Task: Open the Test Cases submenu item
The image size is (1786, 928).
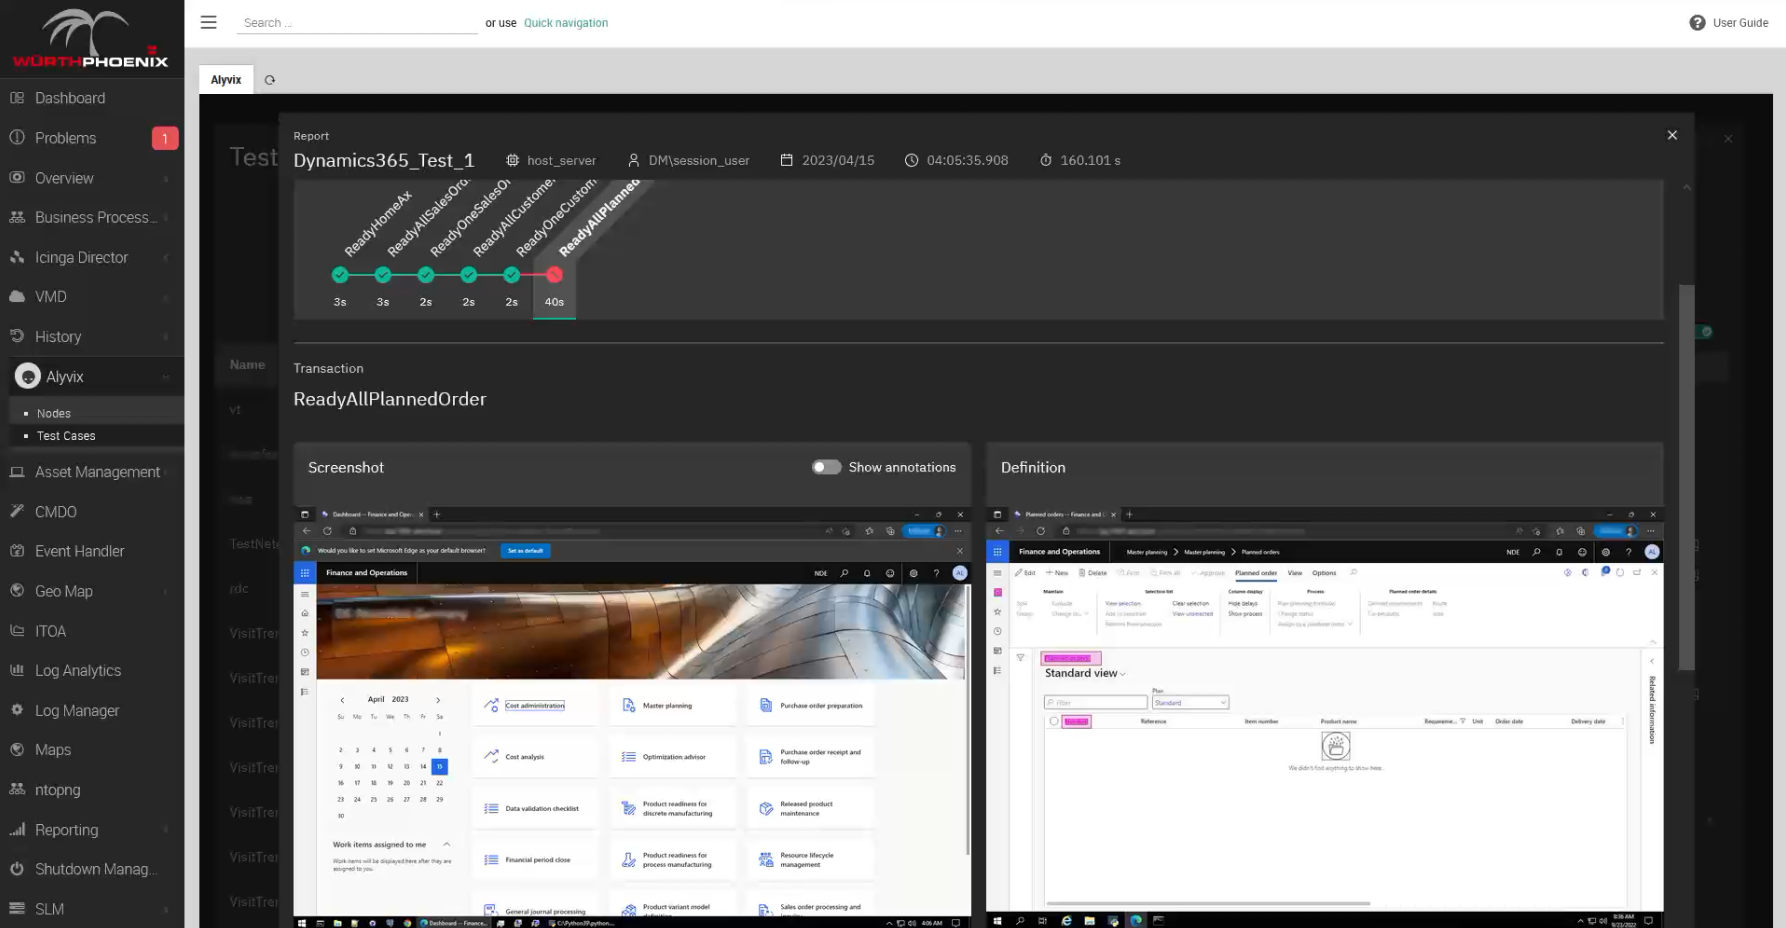Action: 66,436
